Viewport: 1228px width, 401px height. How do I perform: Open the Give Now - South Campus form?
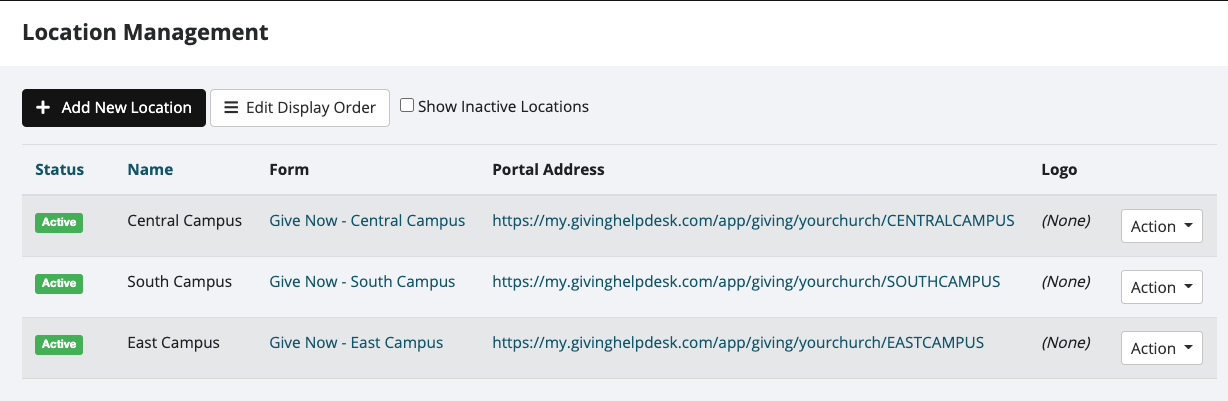pos(362,282)
